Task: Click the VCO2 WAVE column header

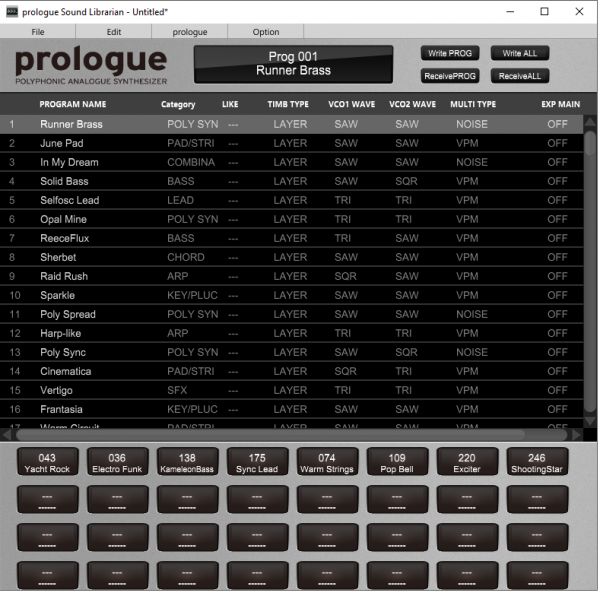Action: point(412,104)
